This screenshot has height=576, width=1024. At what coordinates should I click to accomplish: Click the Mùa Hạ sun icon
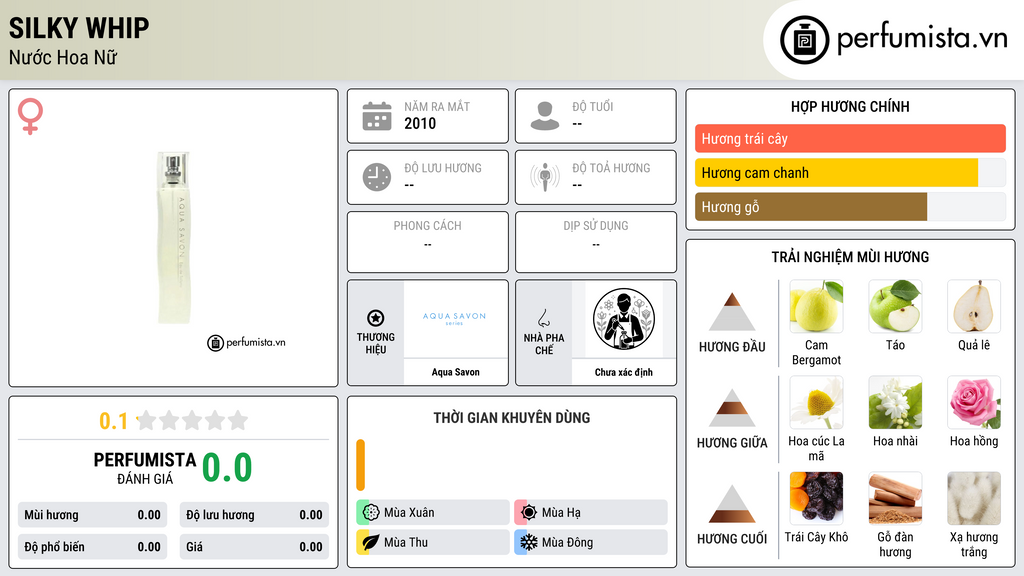pos(529,512)
